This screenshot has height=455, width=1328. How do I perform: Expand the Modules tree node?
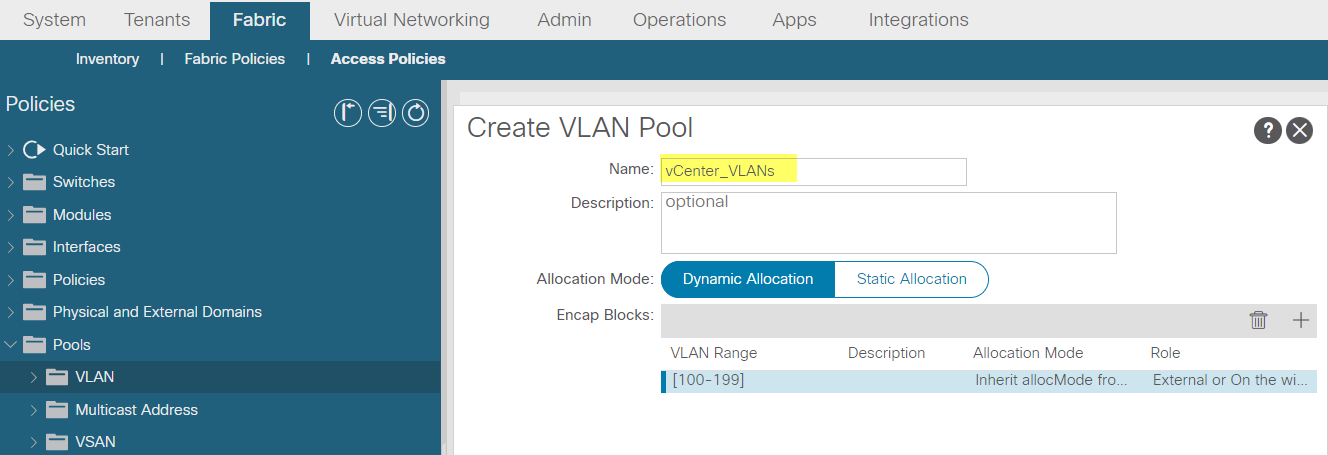click(11, 215)
